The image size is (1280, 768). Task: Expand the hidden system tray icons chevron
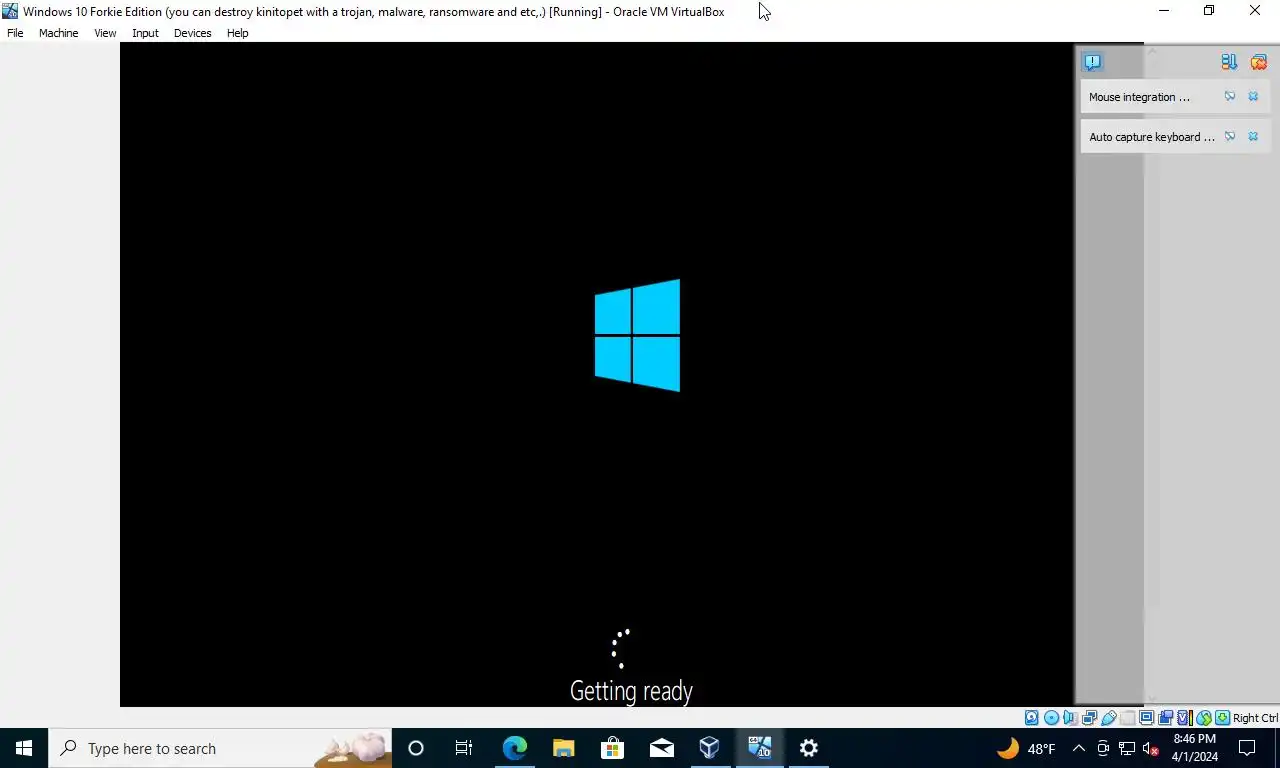pyautogui.click(x=1078, y=748)
